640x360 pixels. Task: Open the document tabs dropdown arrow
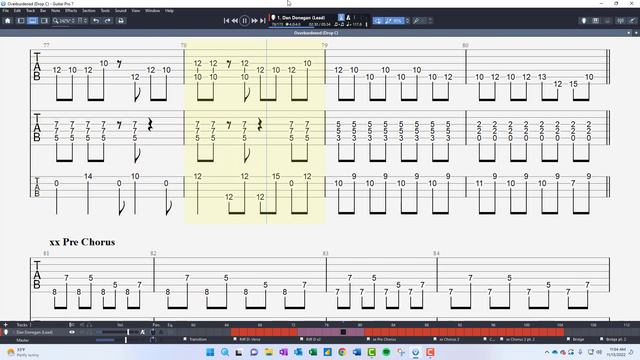tap(636, 33)
